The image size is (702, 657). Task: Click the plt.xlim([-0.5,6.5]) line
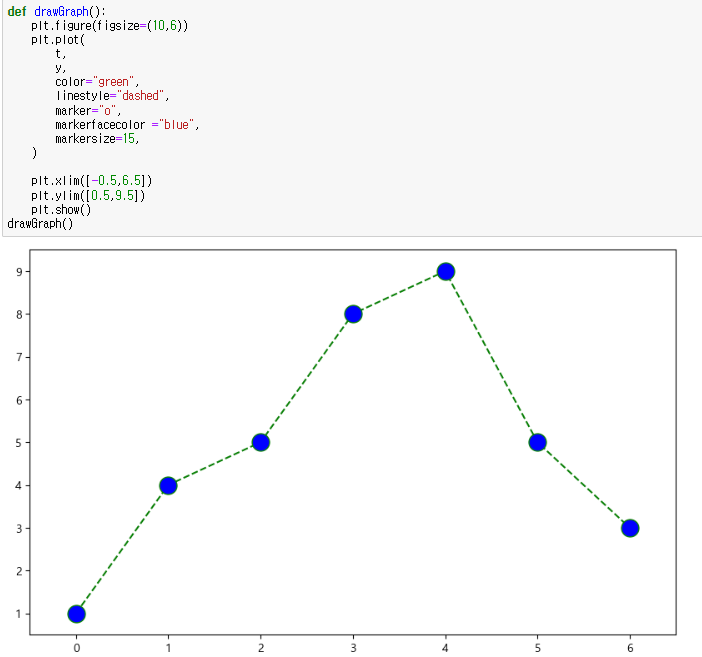(x=92, y=180)
